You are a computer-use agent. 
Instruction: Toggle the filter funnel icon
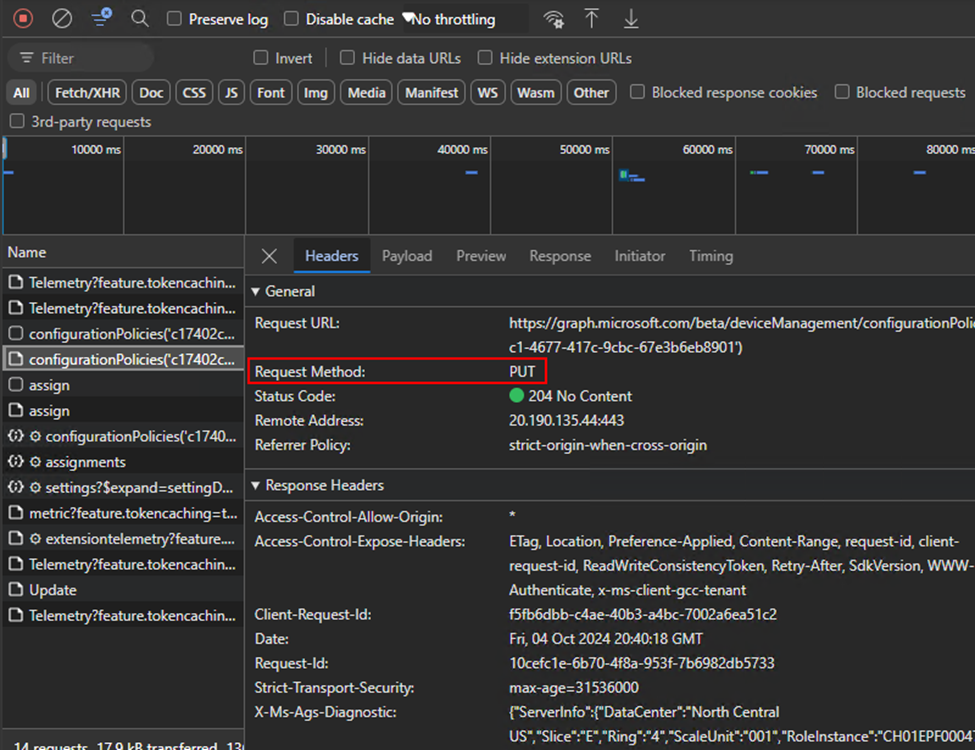click(x=101, y=18)
